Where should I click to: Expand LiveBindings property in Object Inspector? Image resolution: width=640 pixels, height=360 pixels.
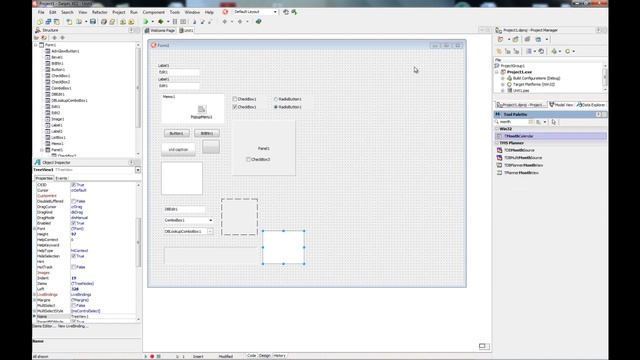click(x=35, y=294)
